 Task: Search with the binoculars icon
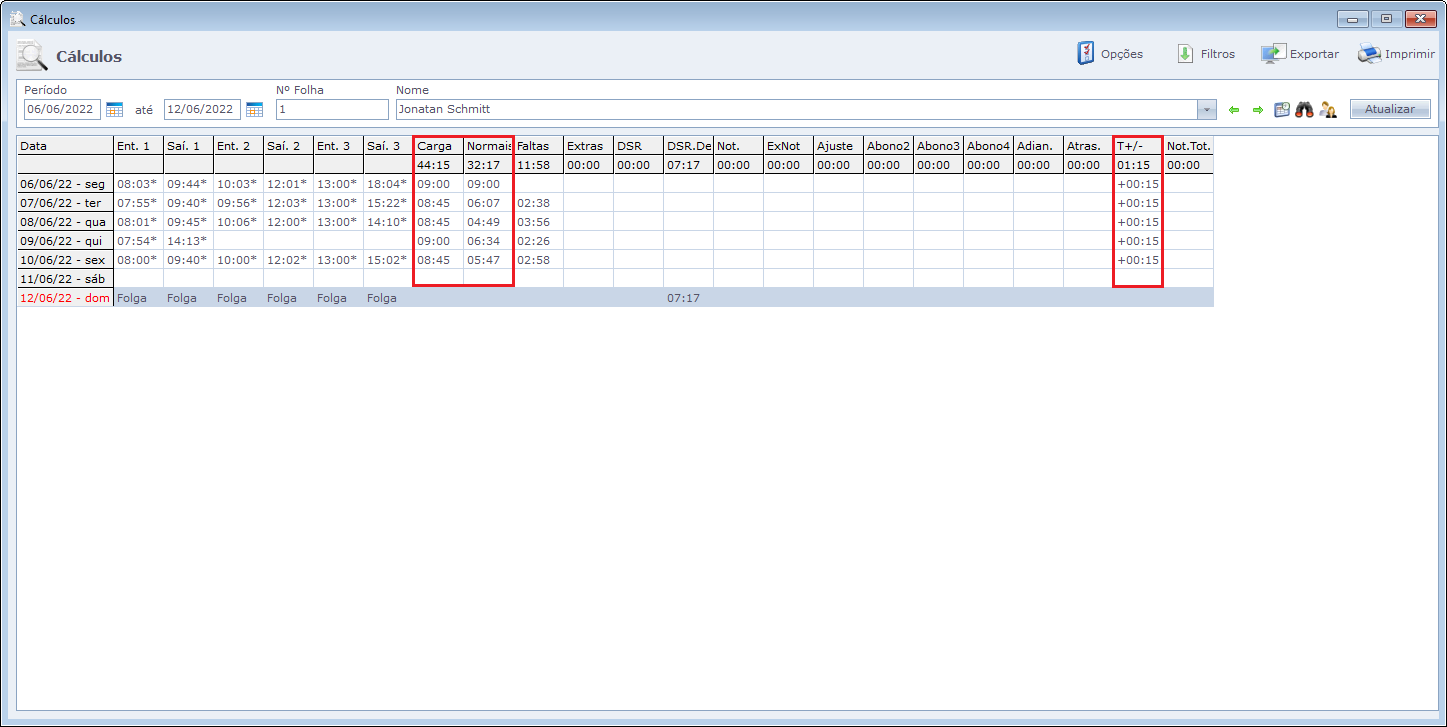(1304, 110)
